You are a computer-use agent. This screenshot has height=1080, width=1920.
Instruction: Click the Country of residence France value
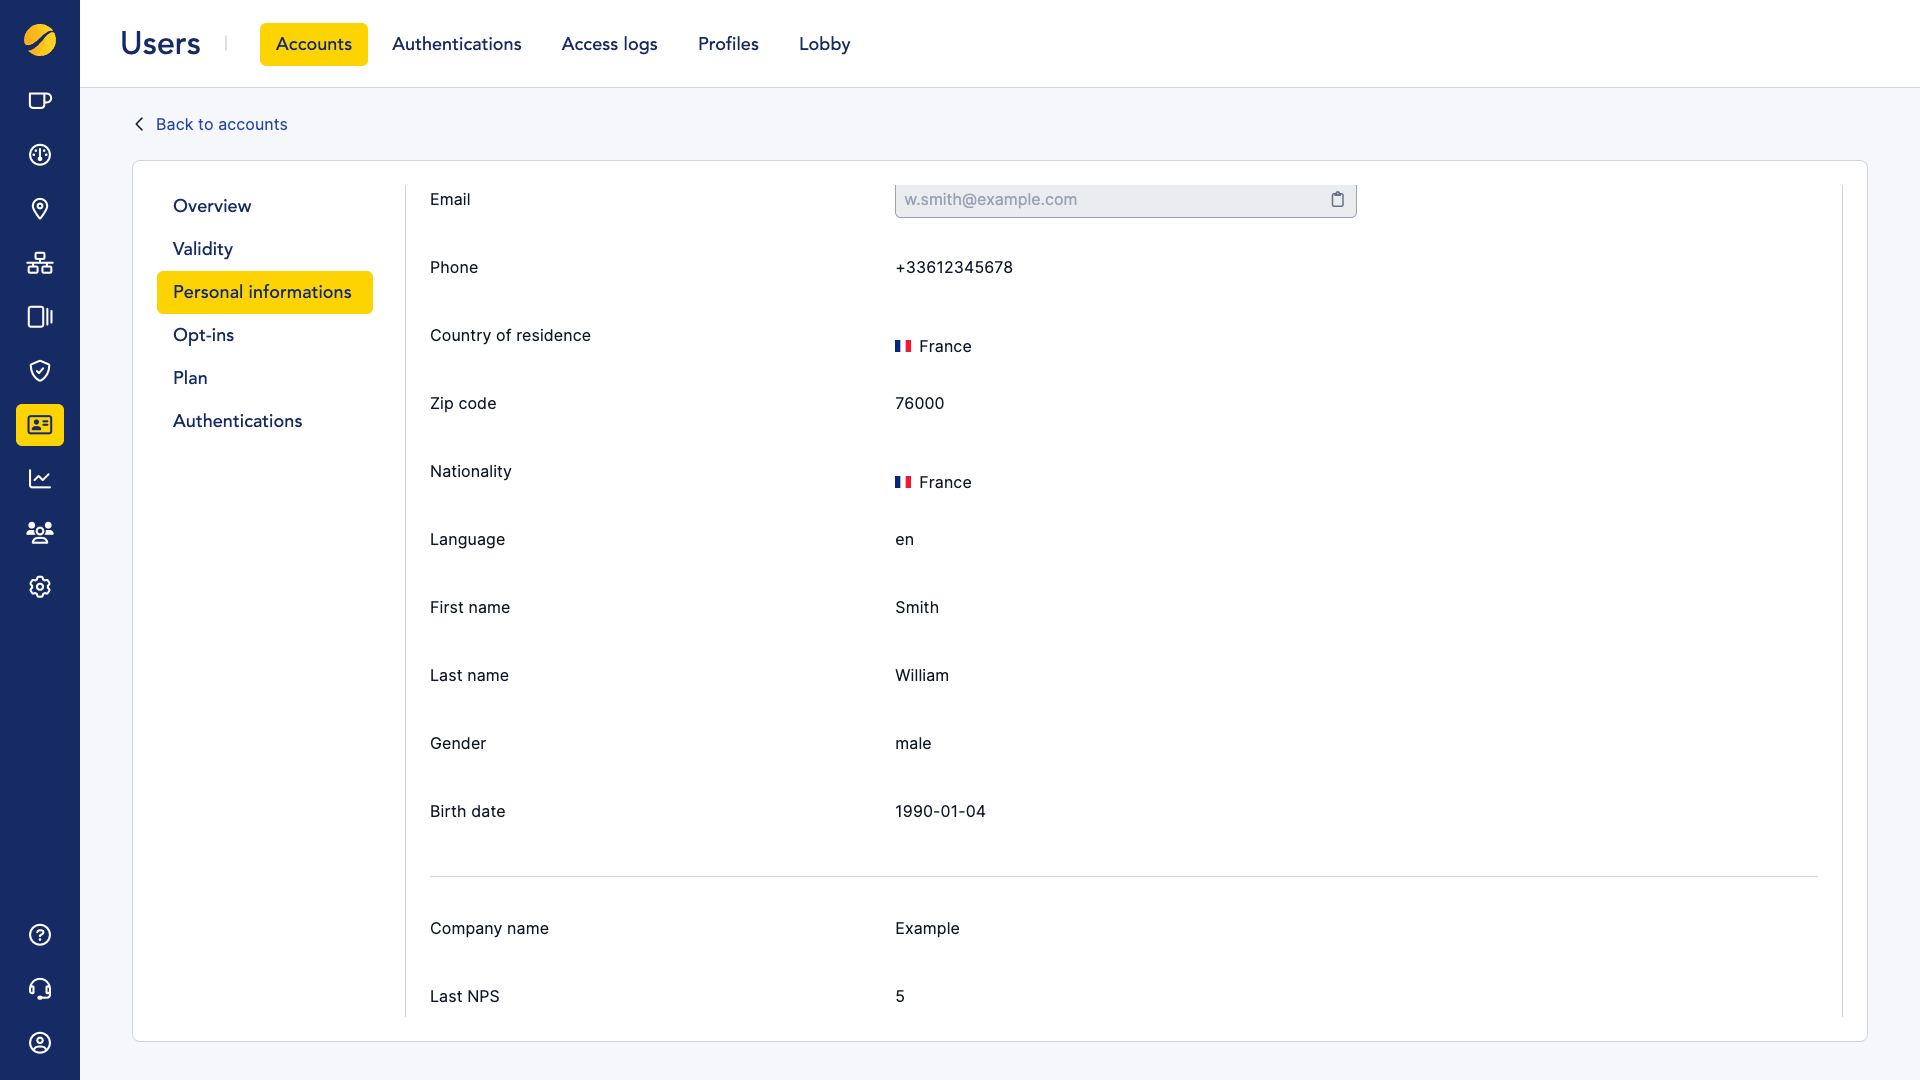tap(933, 346)
